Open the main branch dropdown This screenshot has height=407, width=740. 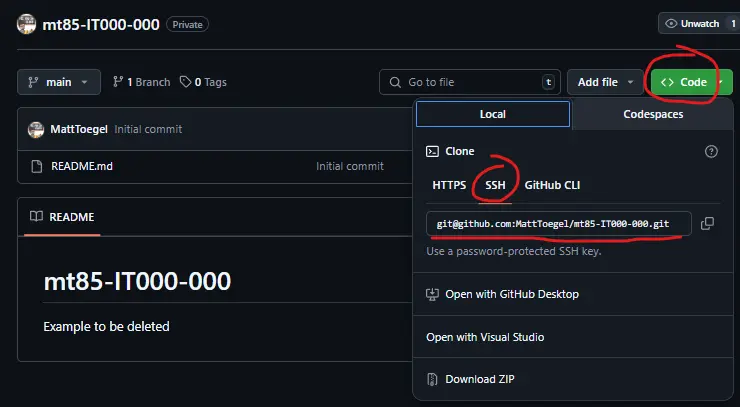[x=59, y=82]
